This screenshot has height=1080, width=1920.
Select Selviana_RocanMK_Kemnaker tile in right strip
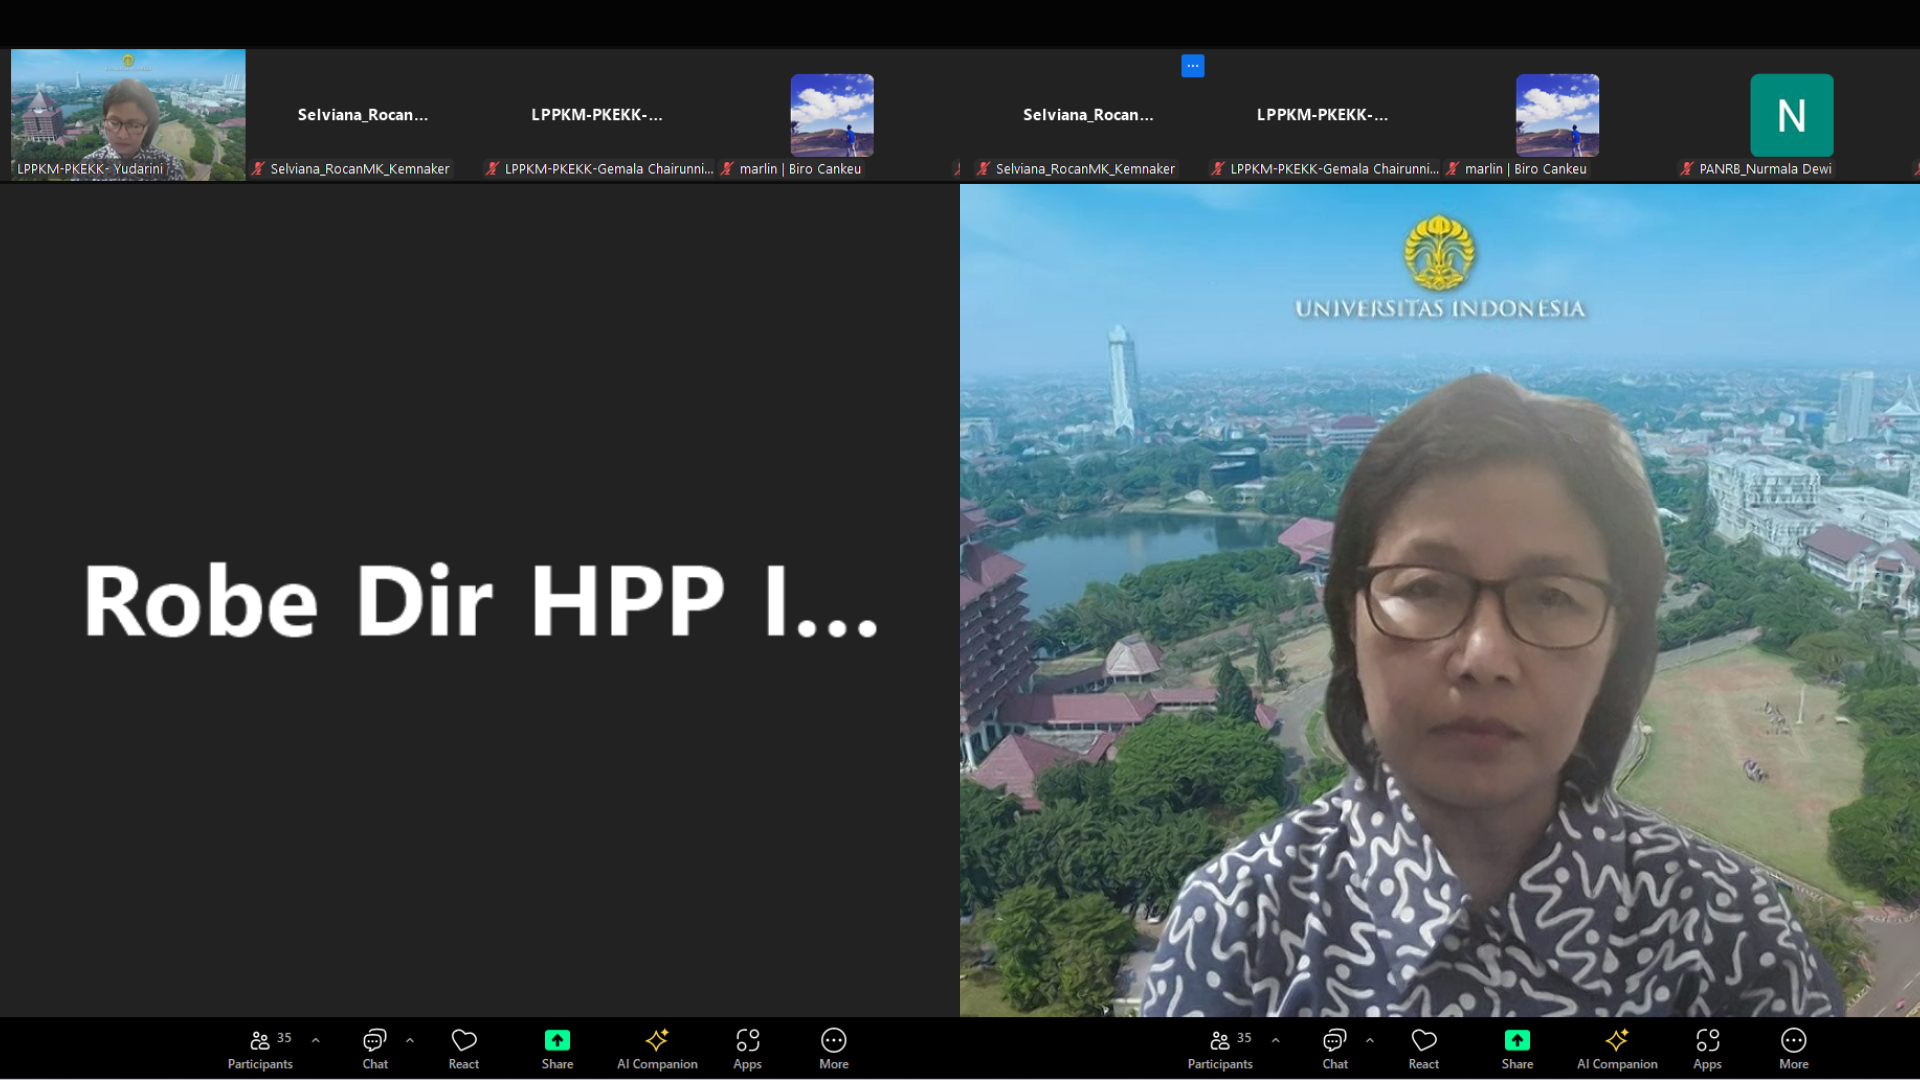1088,114
